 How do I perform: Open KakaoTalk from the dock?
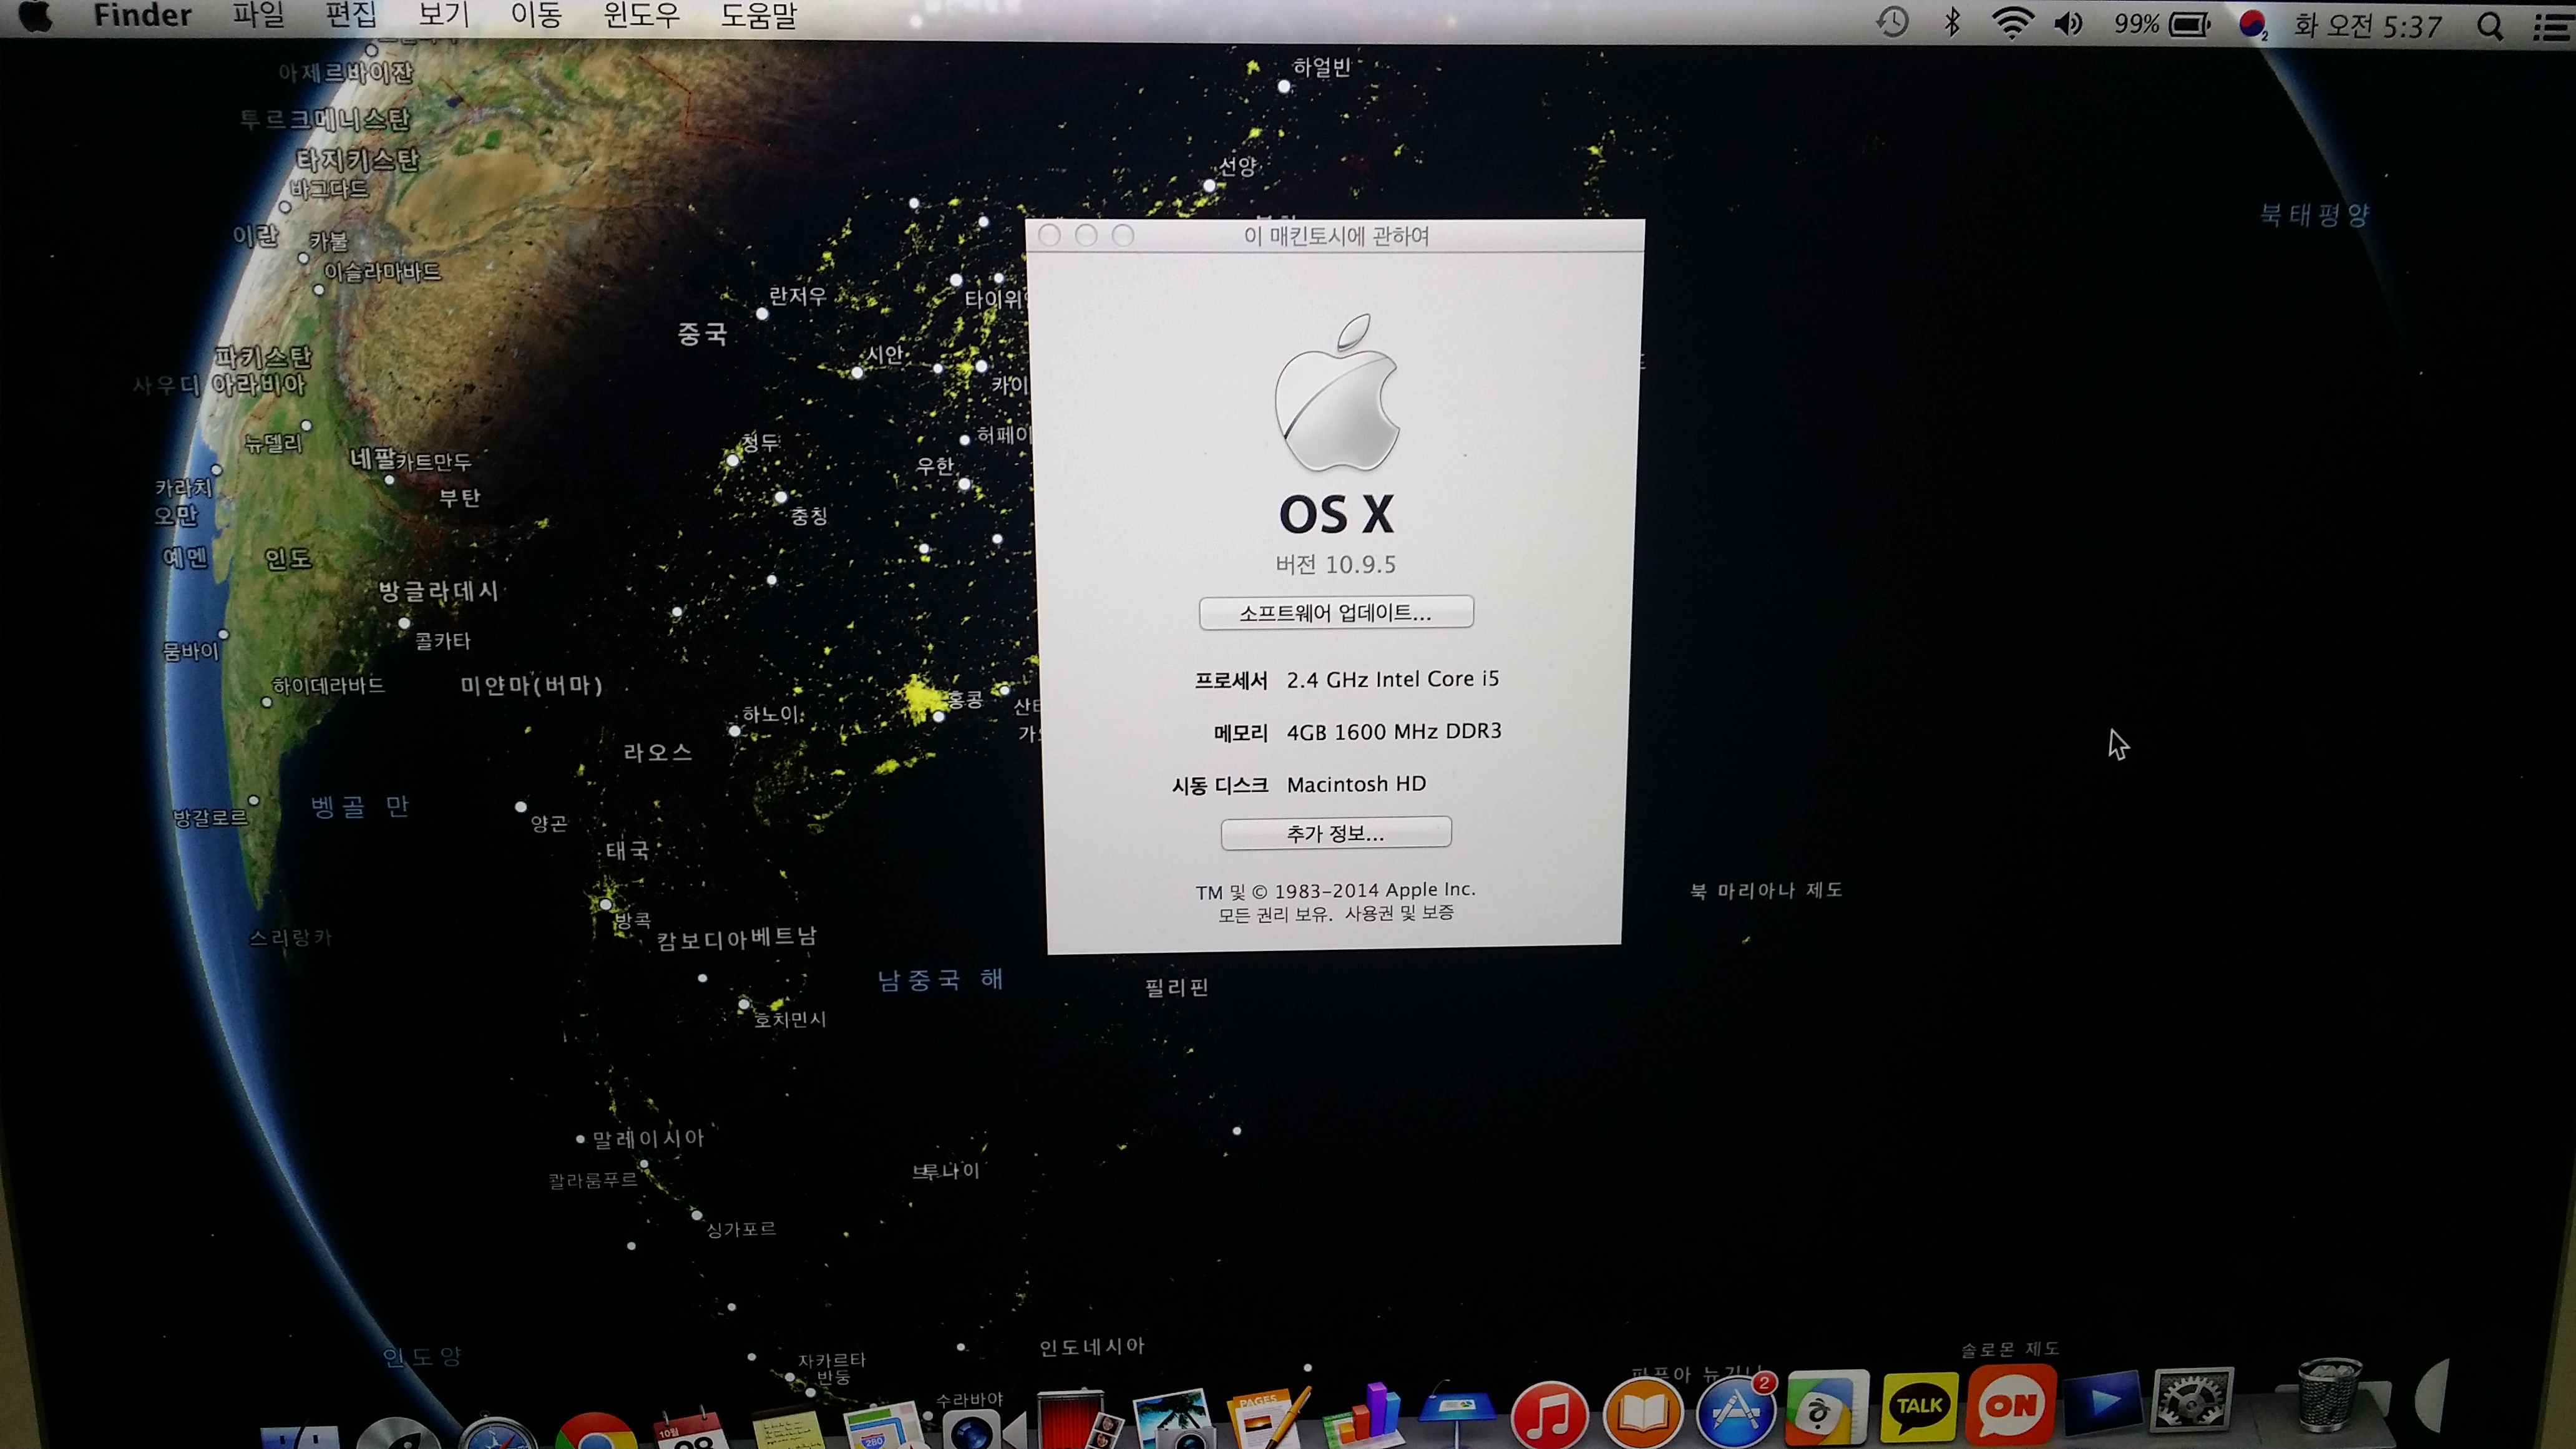(1919, 1406)
